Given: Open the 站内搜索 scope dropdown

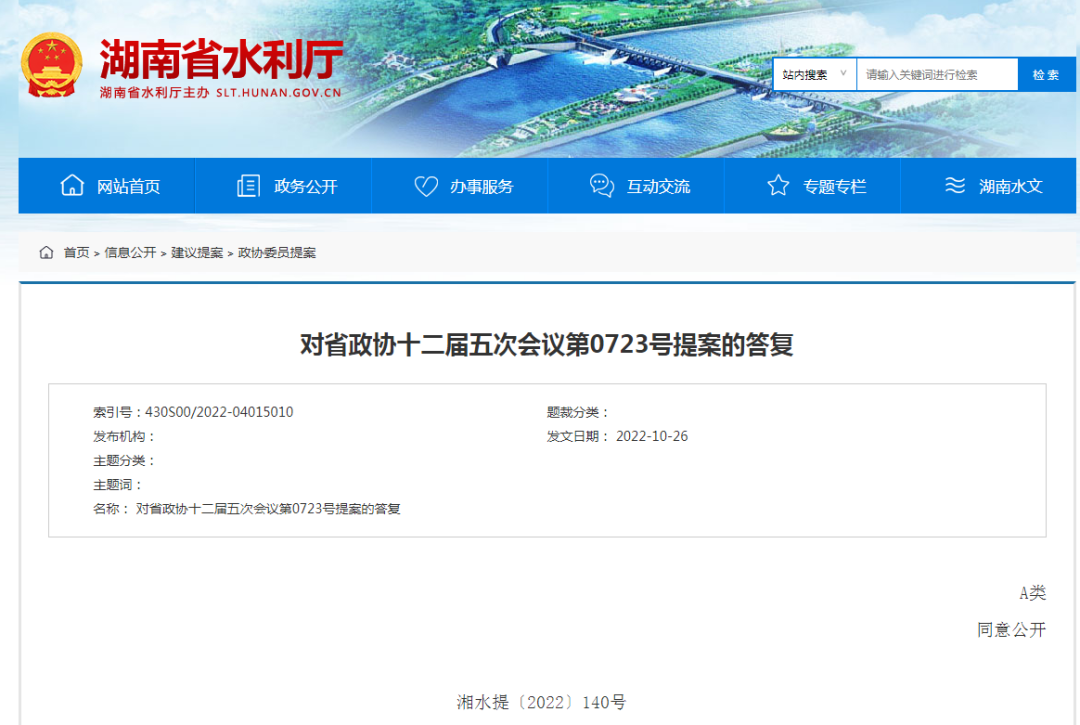Looking at the screenshot, I should click(x=815, y=75).
